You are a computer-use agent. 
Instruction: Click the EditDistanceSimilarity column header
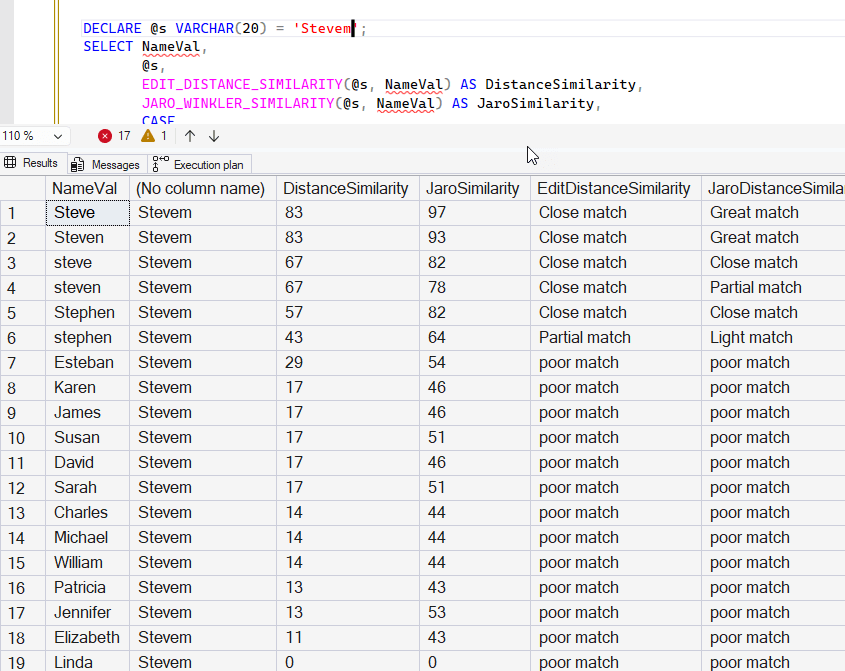coord(614,188)
